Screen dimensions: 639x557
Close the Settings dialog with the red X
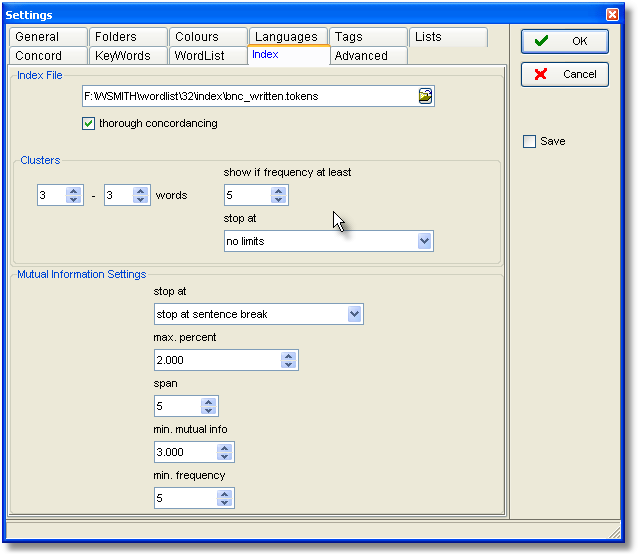click(x=612, y=15)
